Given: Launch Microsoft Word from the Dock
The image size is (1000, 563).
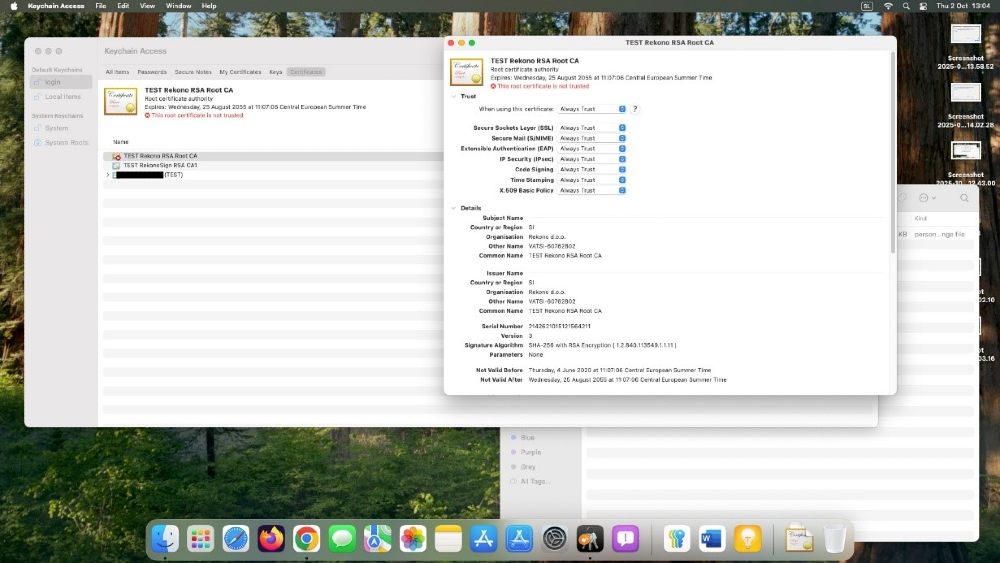Looking at the screenshot, I should coord(712,539).
